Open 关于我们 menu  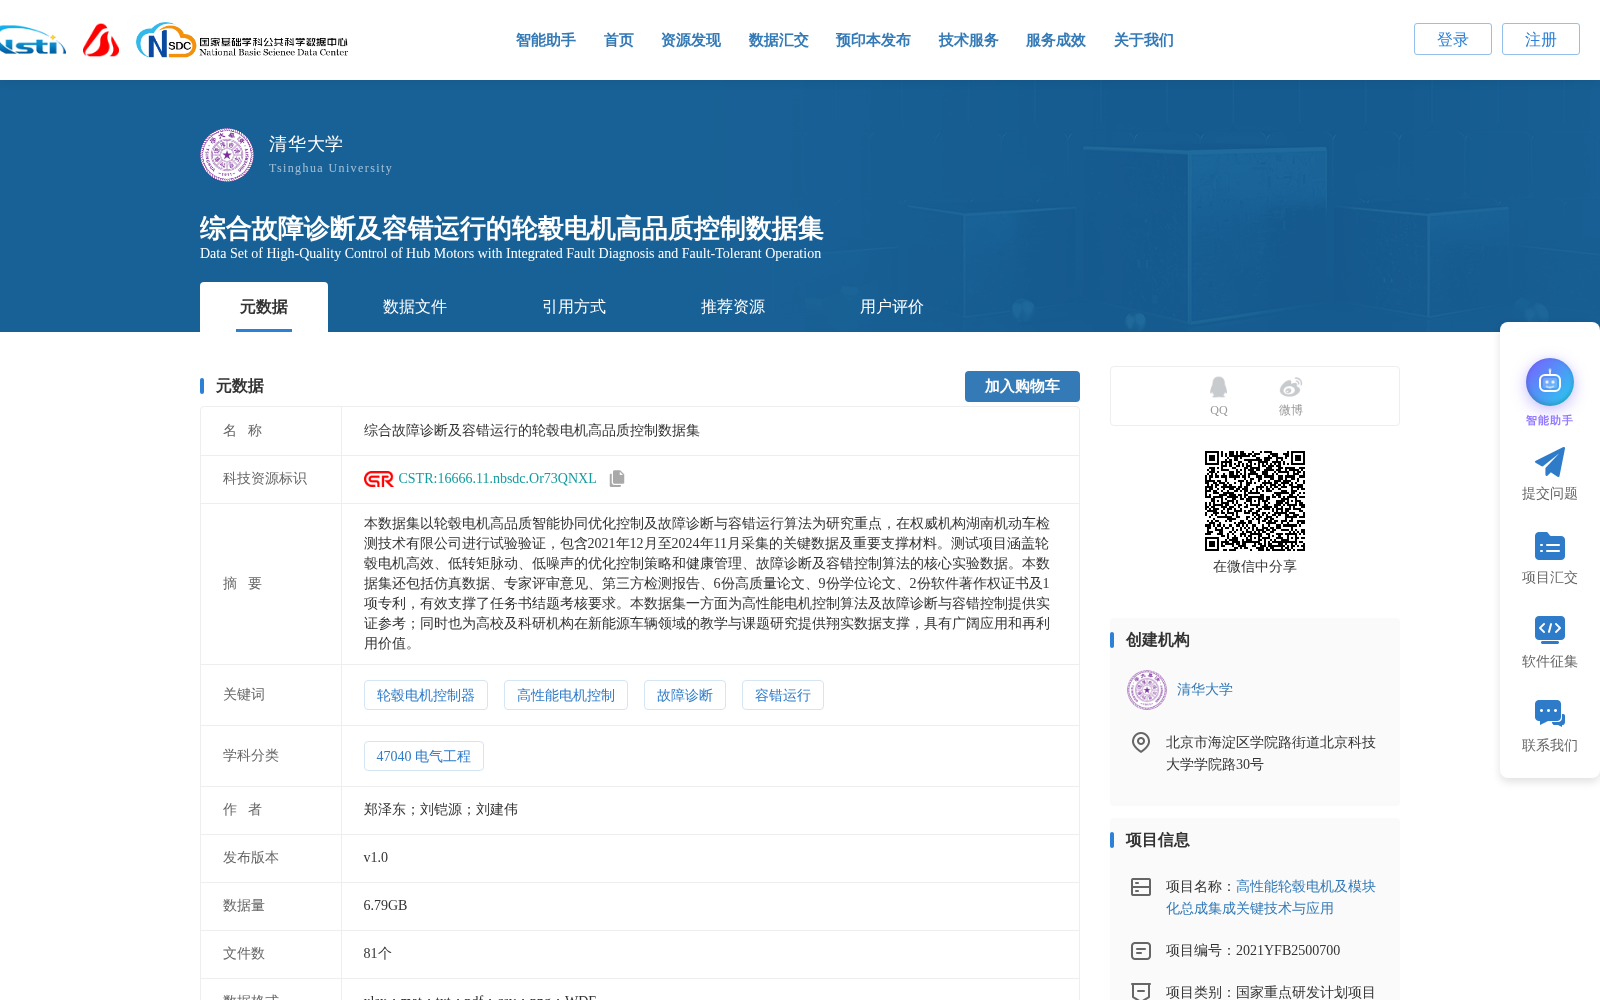1144,40
